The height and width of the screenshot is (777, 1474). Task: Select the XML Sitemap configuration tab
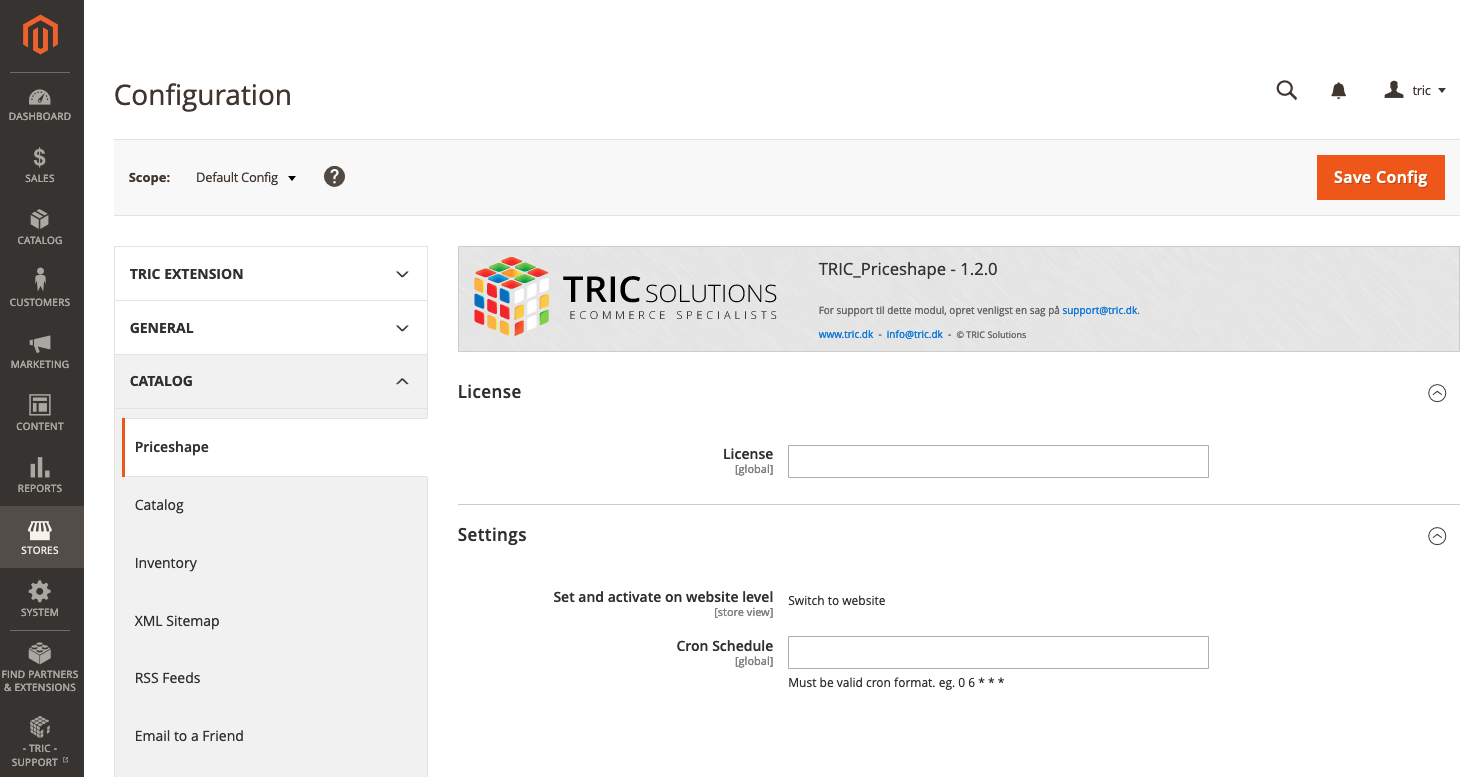point(177,621)
